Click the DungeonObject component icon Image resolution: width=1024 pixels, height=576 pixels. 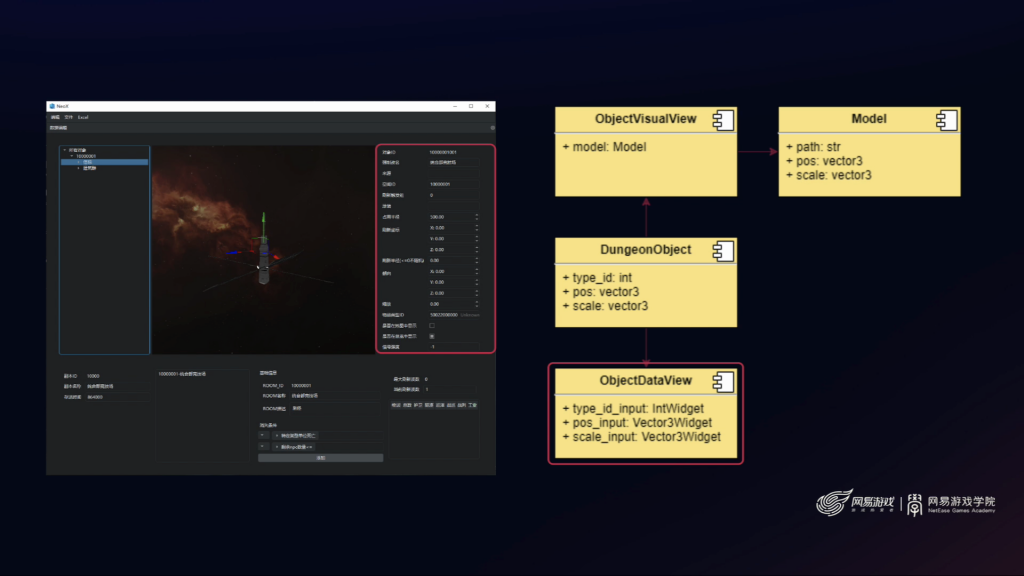point(723,251)
